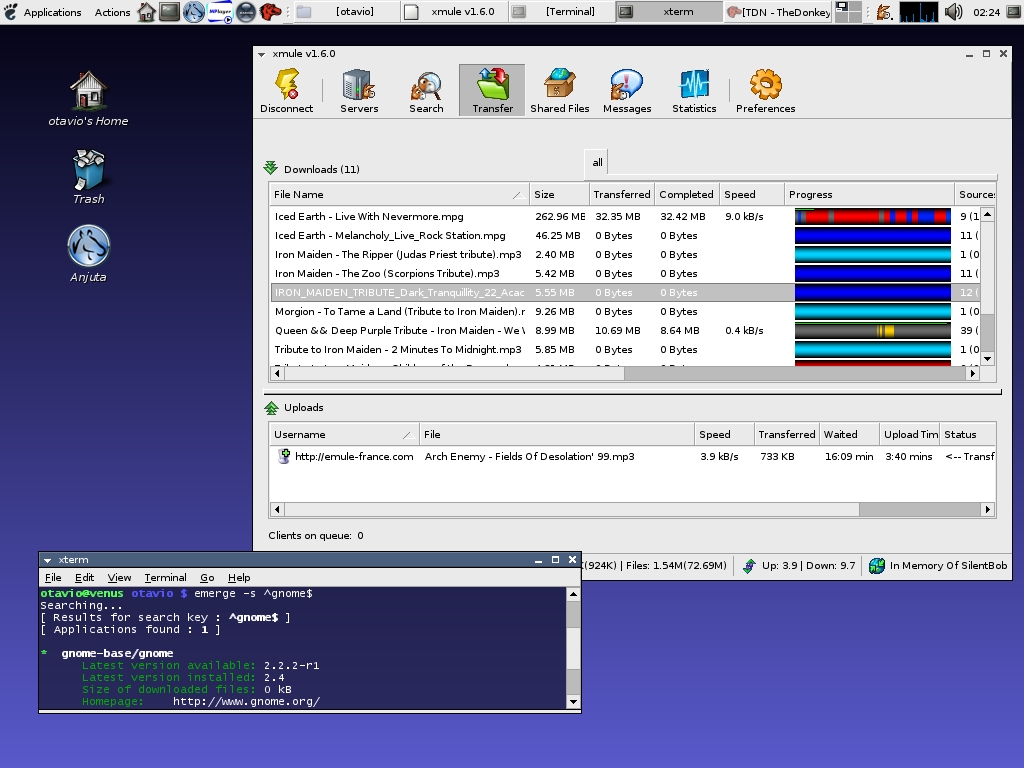This screenshot has width=1024, height=768.
Task: Click the home folder launcher in top panel
Action: [146, 12]
